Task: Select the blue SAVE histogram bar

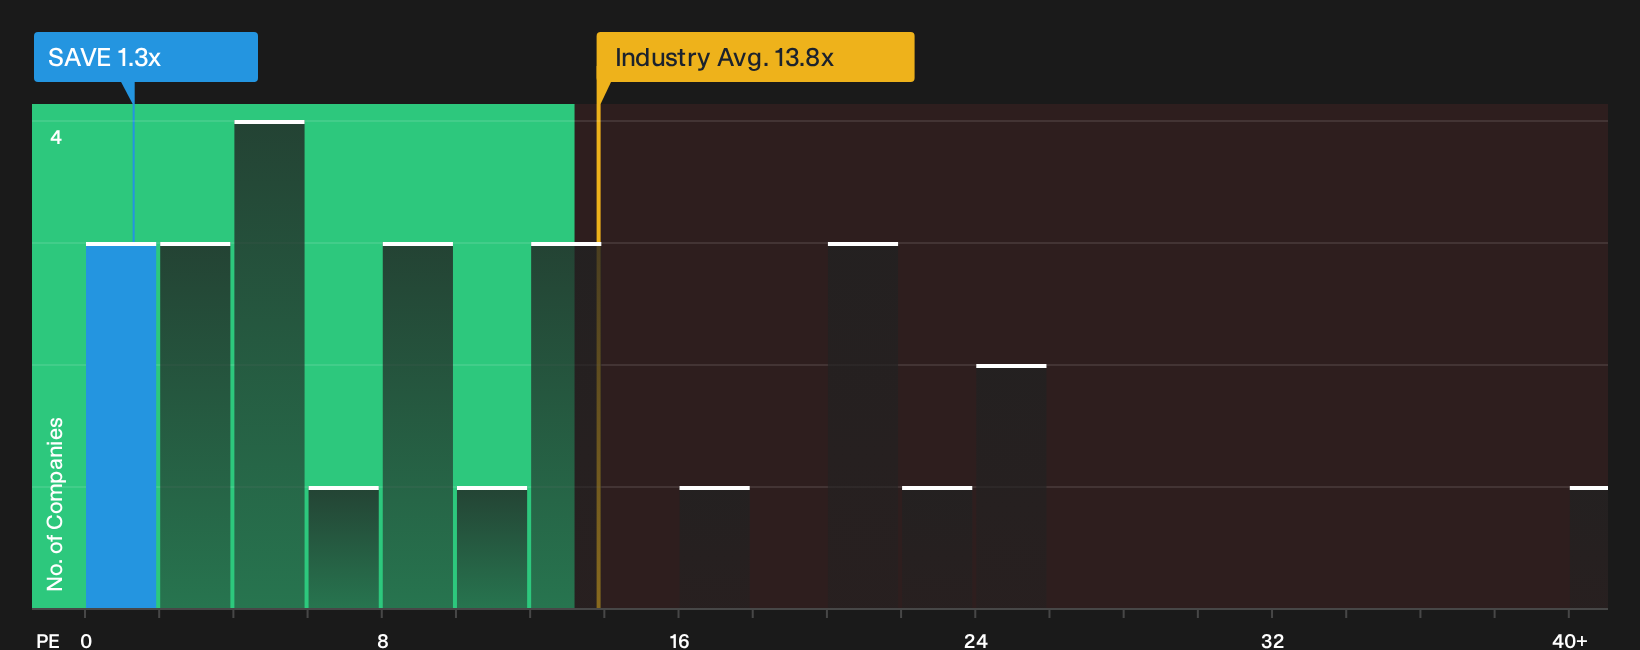Action: click(x=121, y=426)
